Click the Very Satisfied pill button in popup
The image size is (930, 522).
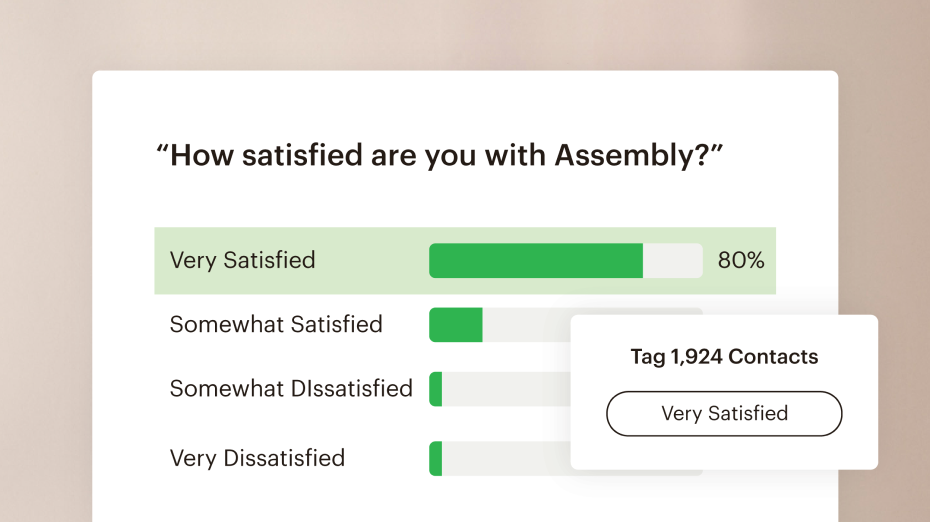[724, 413]
